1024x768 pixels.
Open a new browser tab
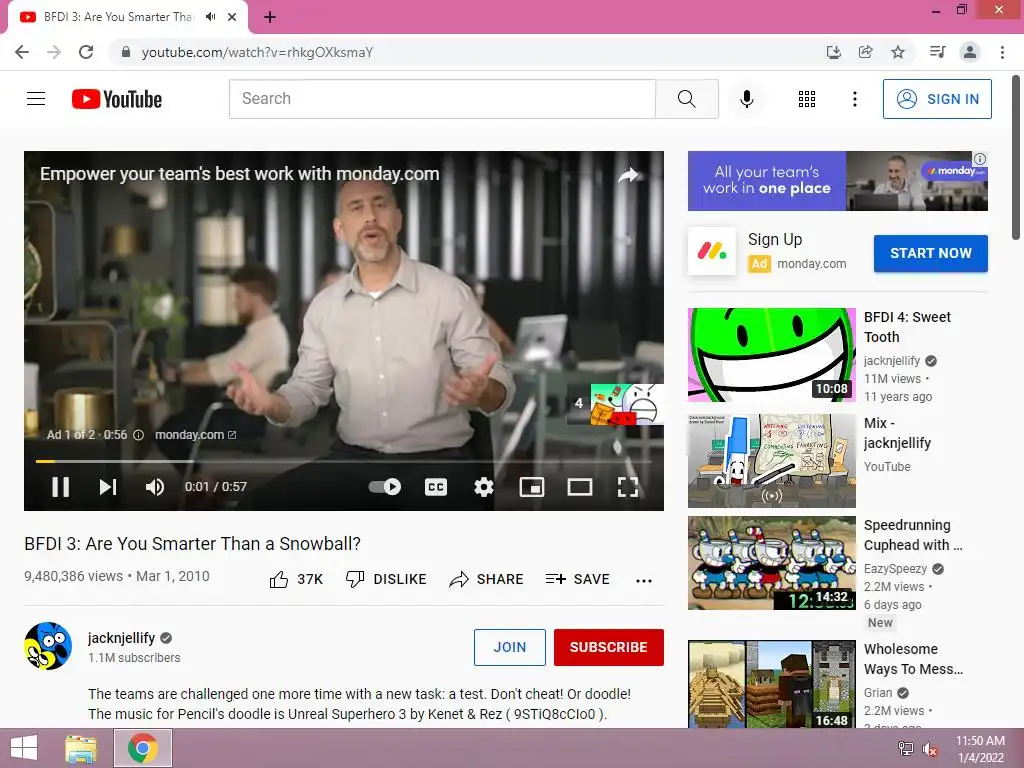coord(270,17)
